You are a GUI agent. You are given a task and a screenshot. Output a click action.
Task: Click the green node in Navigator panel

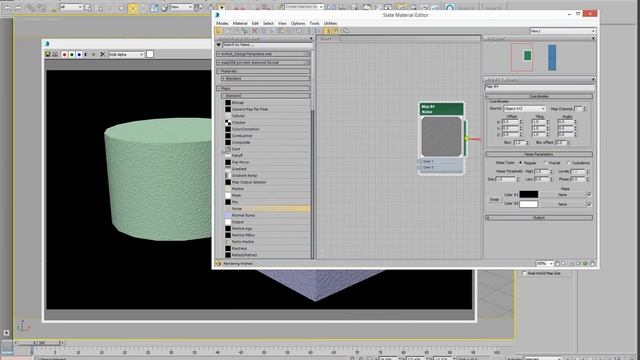click(527, 56)
